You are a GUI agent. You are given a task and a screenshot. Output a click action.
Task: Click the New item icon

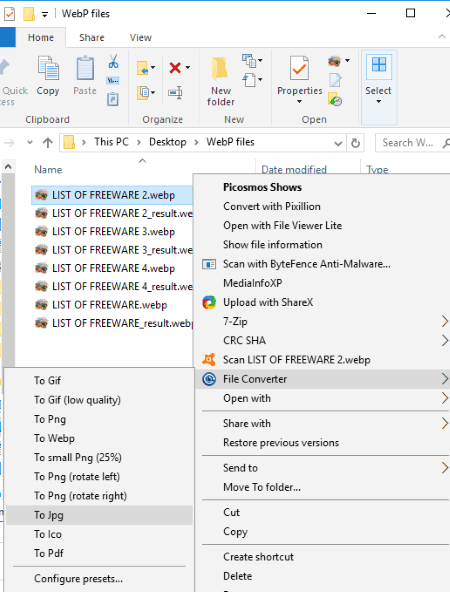248,60
